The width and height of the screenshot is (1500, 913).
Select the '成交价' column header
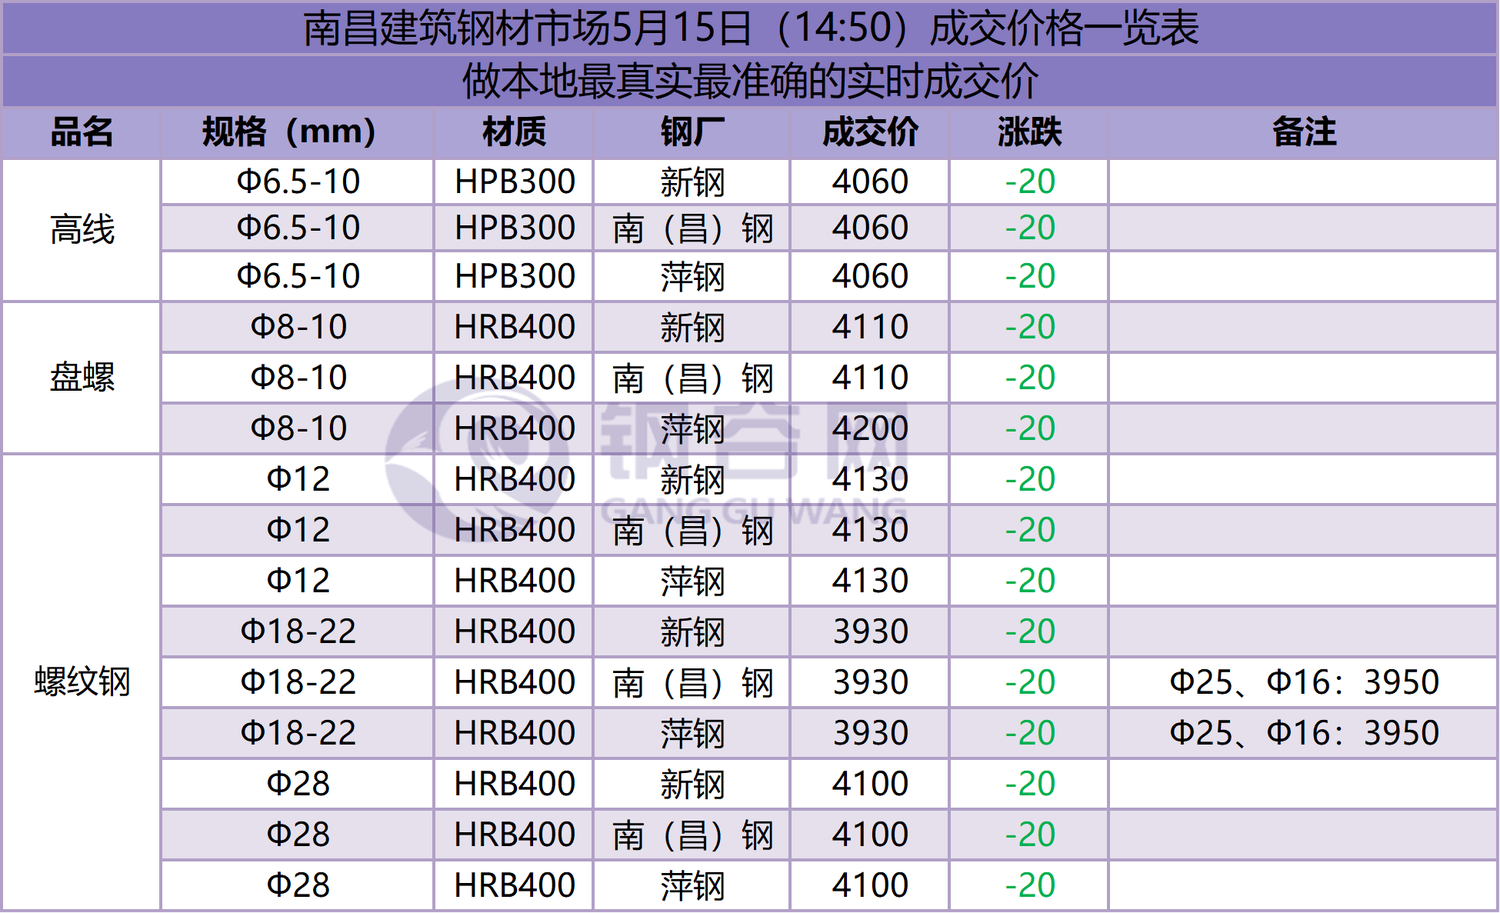pos(870,132)
